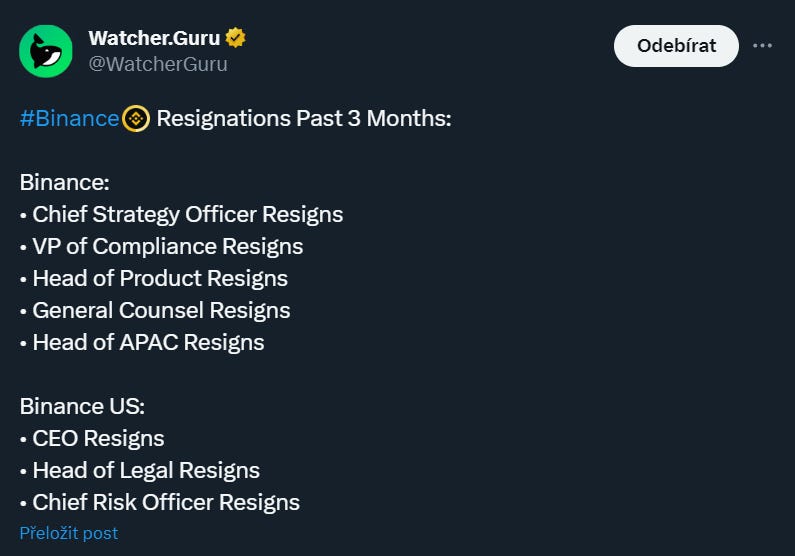Screen dimensions: 795x556
Task: Click the Binance logo emoji
Action: 136,119
